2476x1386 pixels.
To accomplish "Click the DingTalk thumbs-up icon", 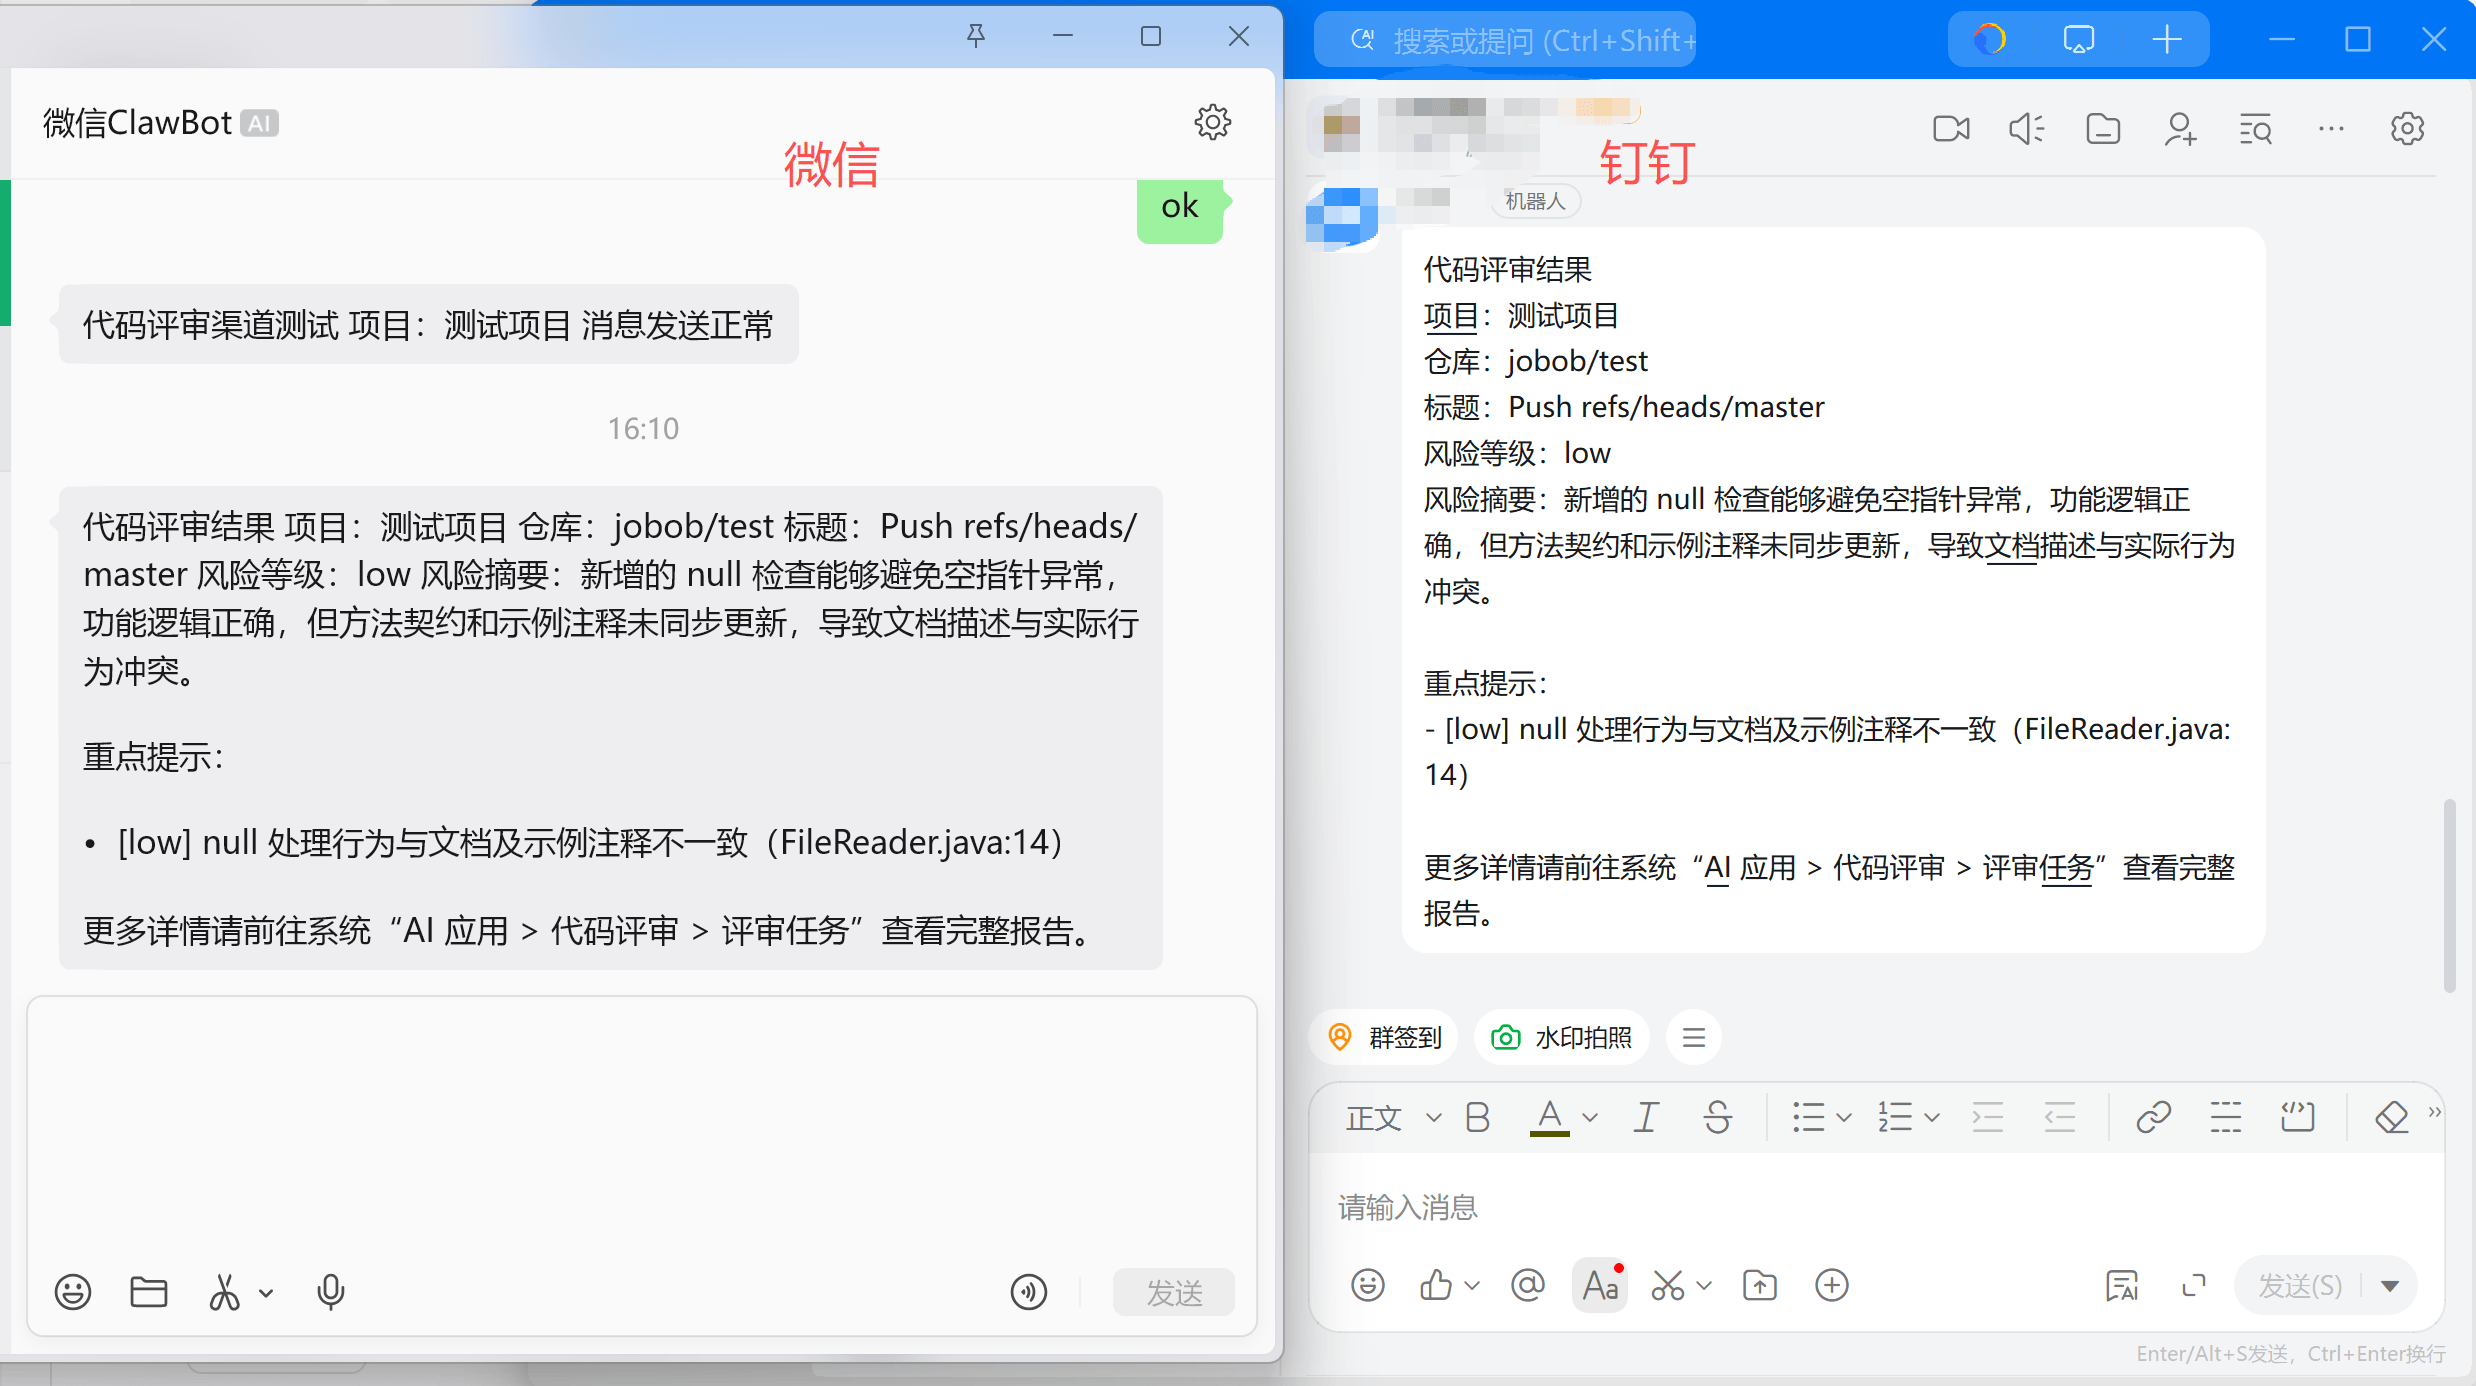I will coord(1436,1284).
